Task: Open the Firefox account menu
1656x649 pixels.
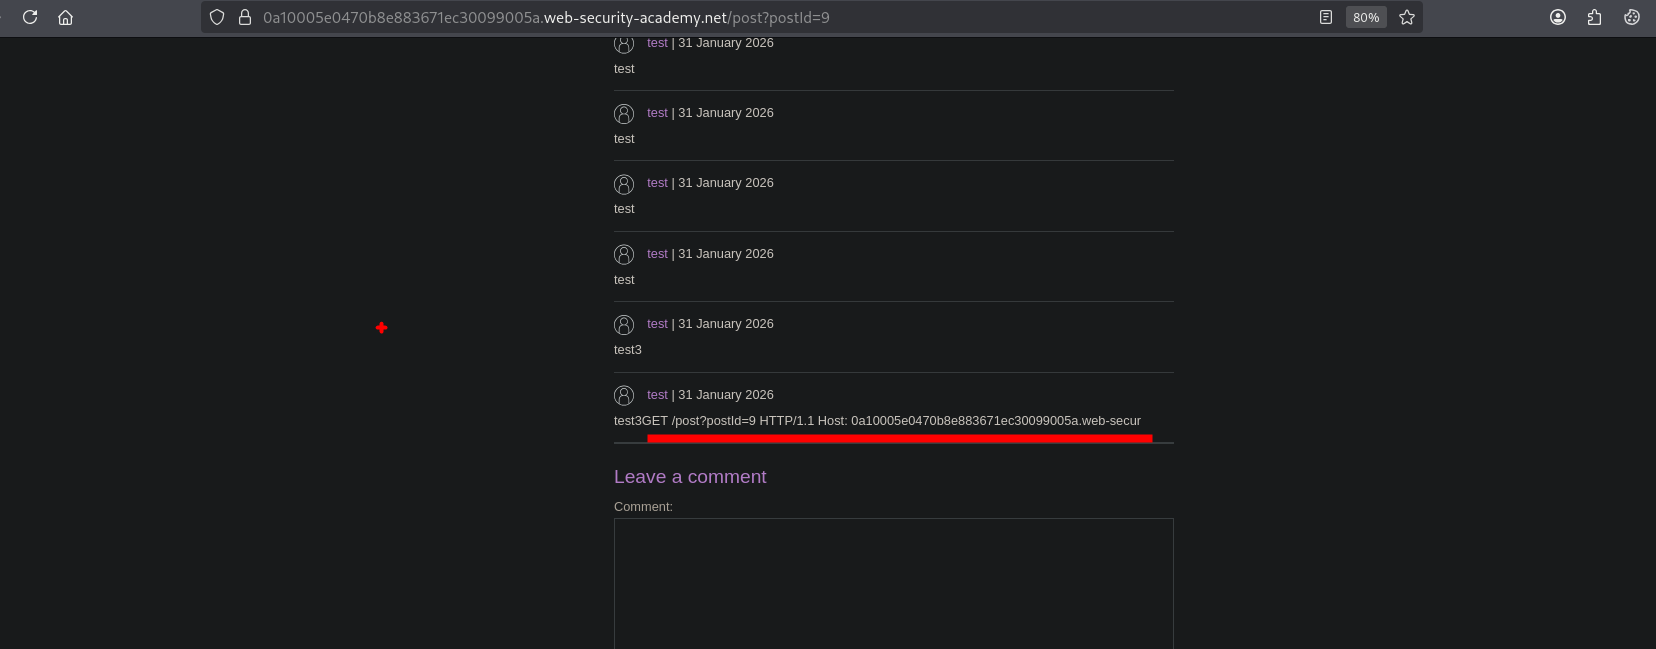Action: 1558,17
